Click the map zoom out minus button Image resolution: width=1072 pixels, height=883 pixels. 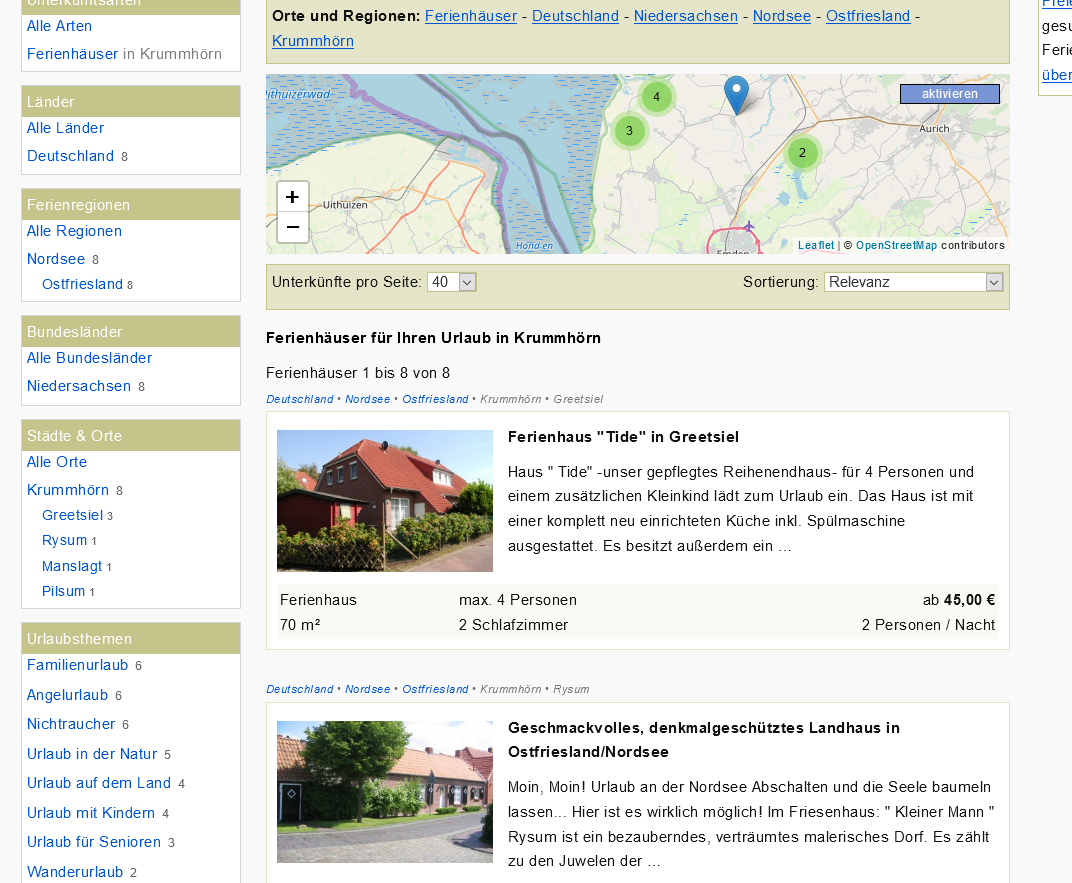(292, 227)
